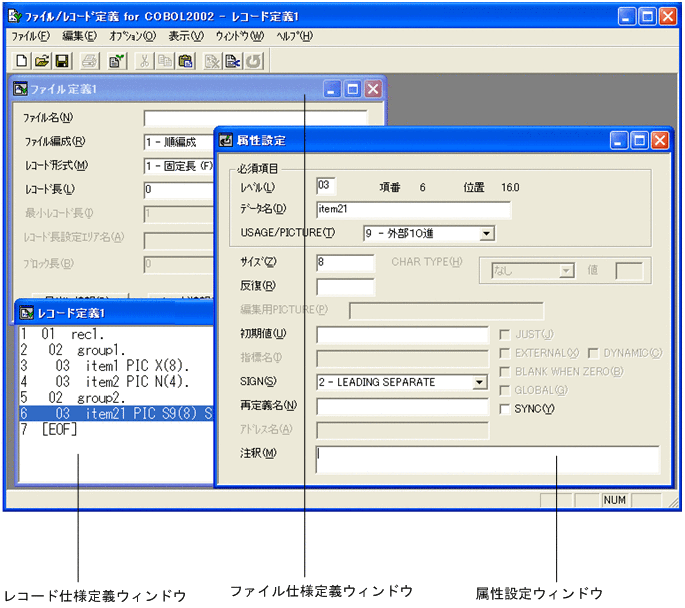This screenshot has width=685, height=608.
Task: Enable the SYNC(Y) checkbox
Action: (505, 409)
